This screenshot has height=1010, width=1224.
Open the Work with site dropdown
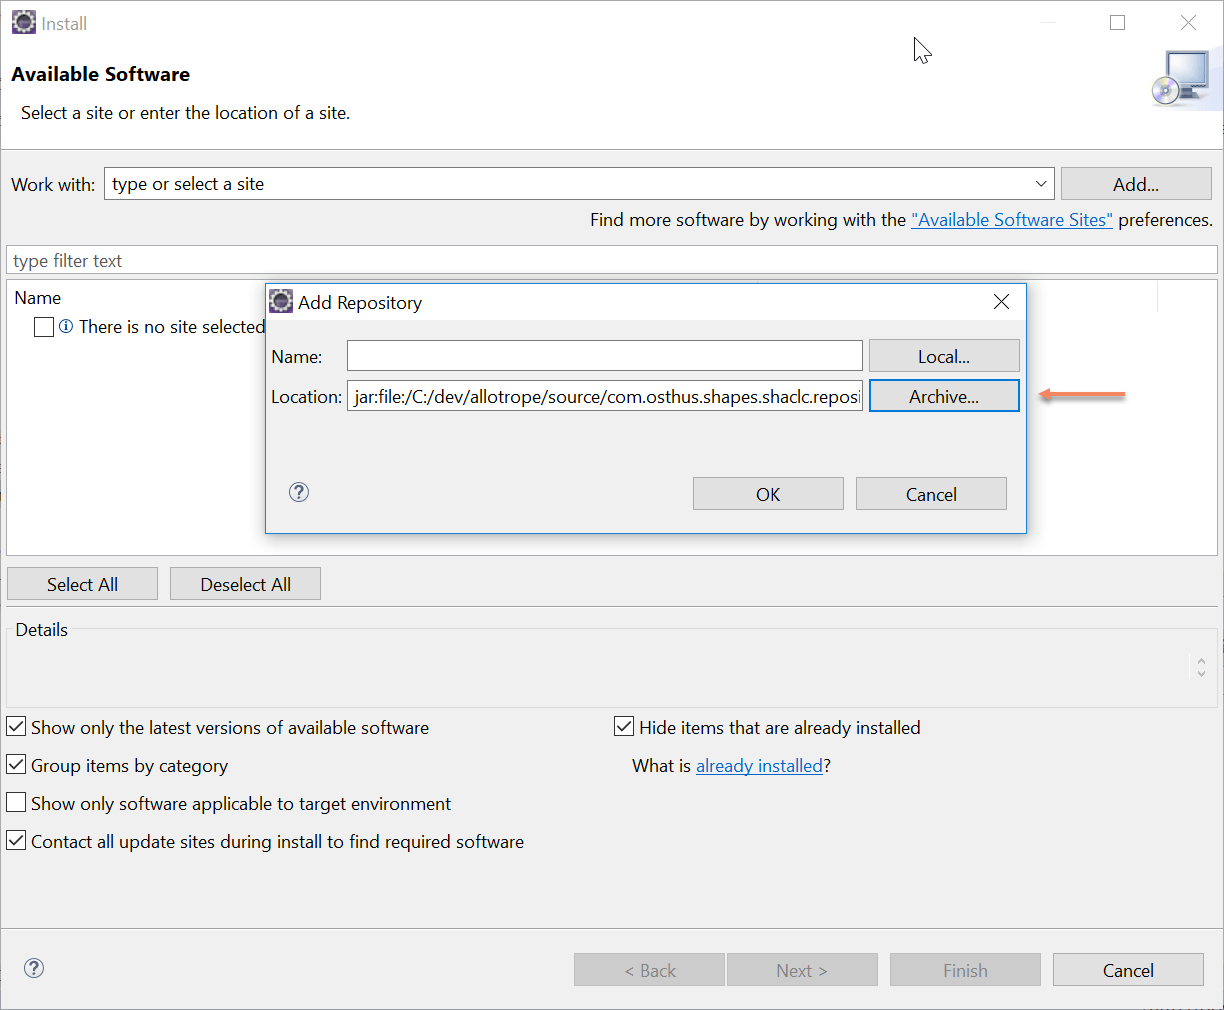1041,183
